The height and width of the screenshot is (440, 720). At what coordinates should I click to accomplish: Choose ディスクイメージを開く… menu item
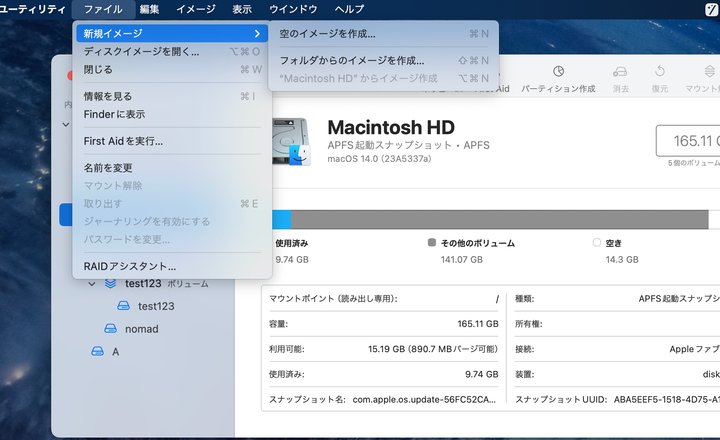point(172,51)
